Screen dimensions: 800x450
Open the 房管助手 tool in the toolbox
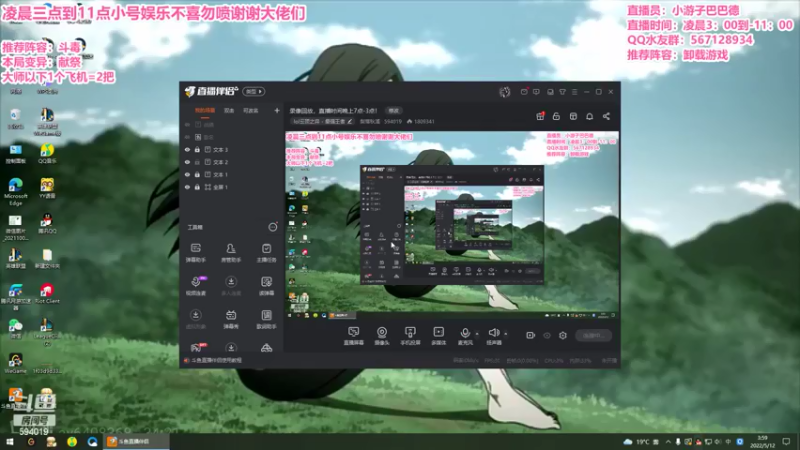pos(231,253)
